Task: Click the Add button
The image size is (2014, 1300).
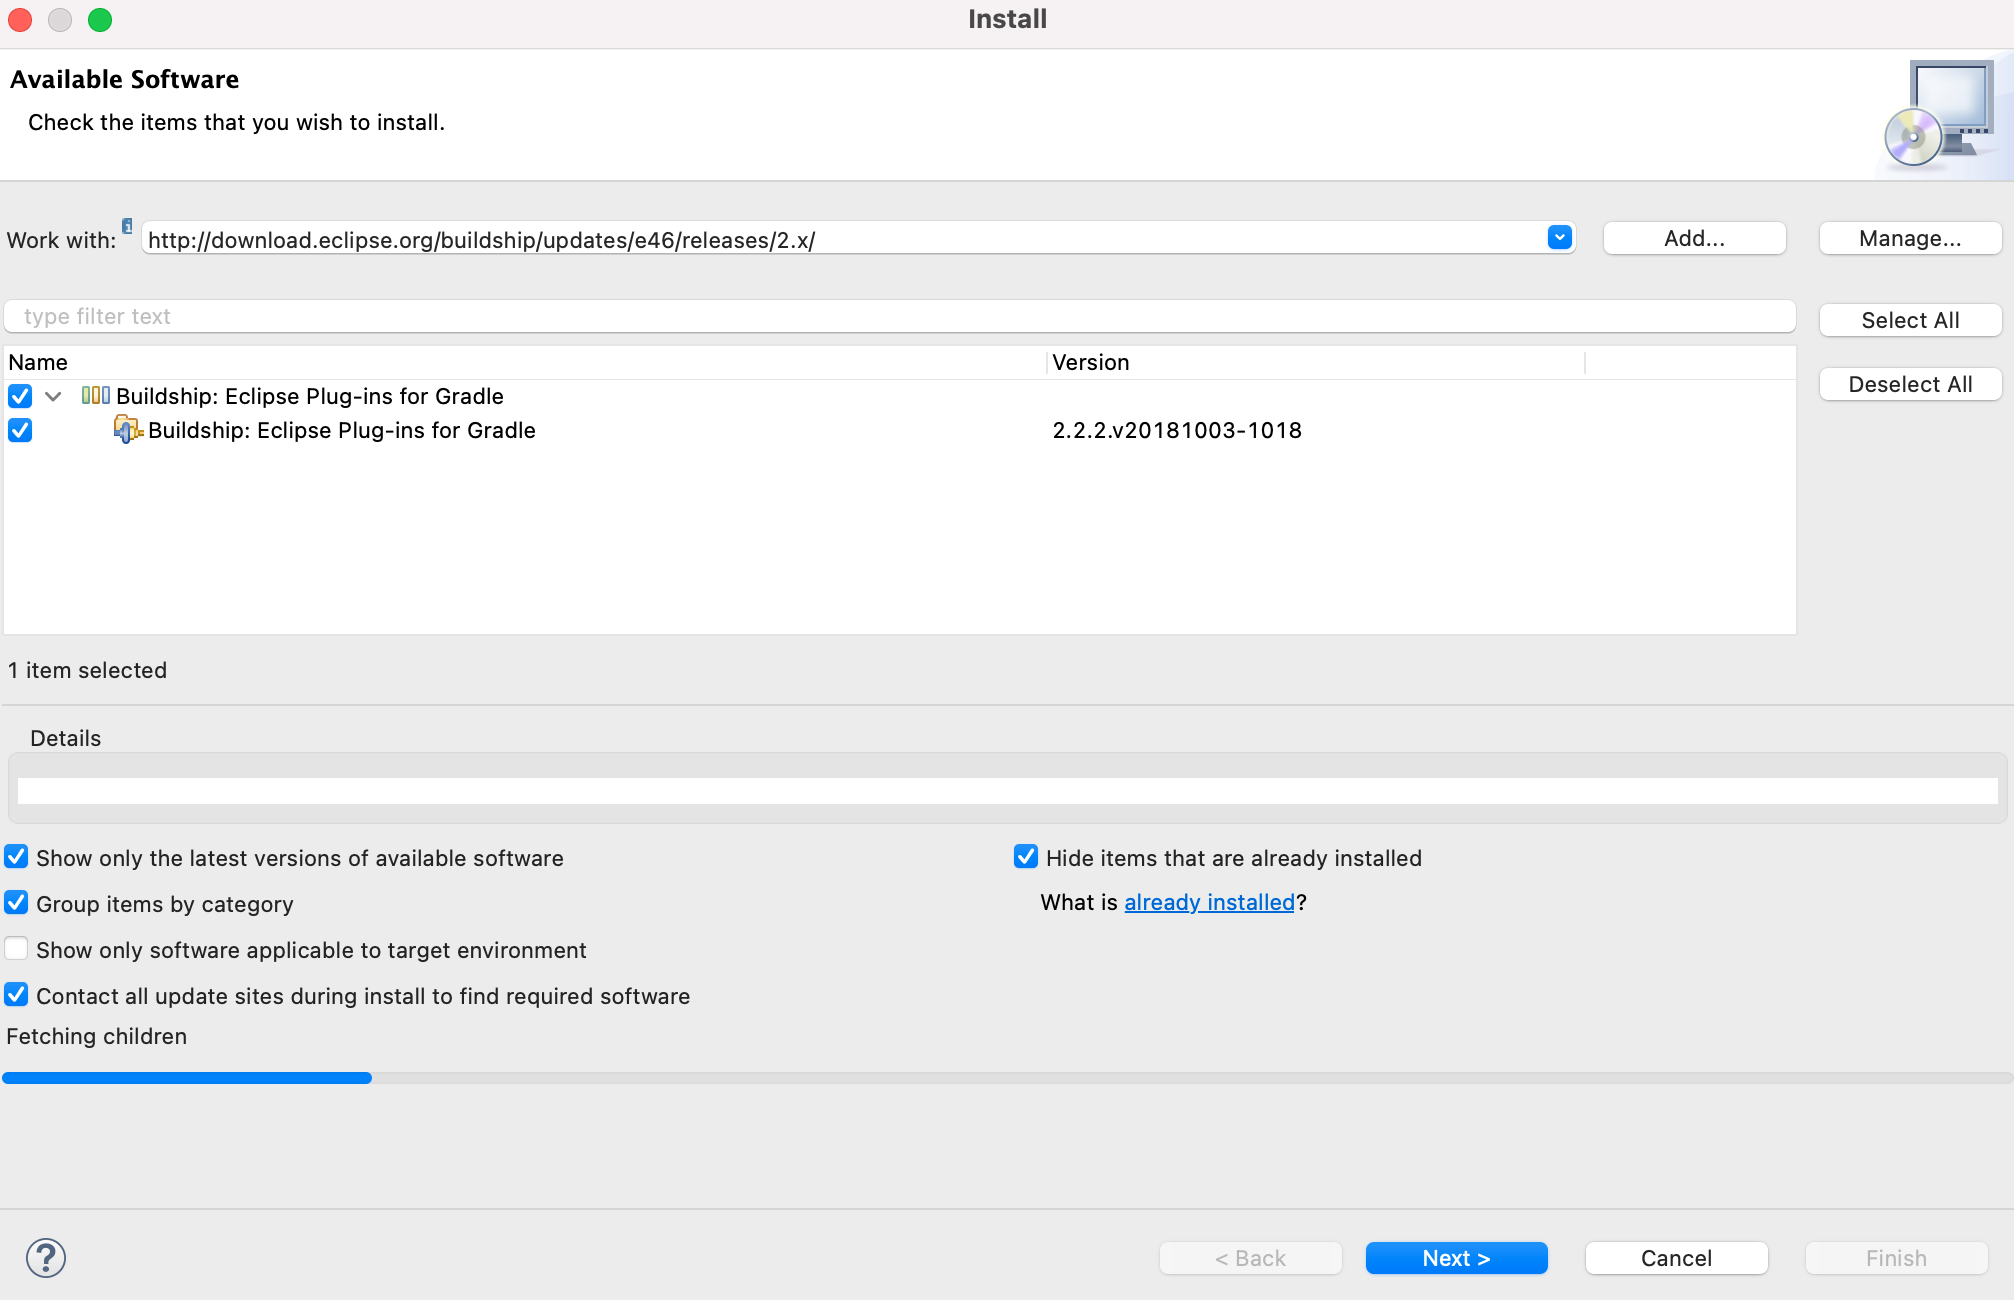Action: (x=1693, y=238)
